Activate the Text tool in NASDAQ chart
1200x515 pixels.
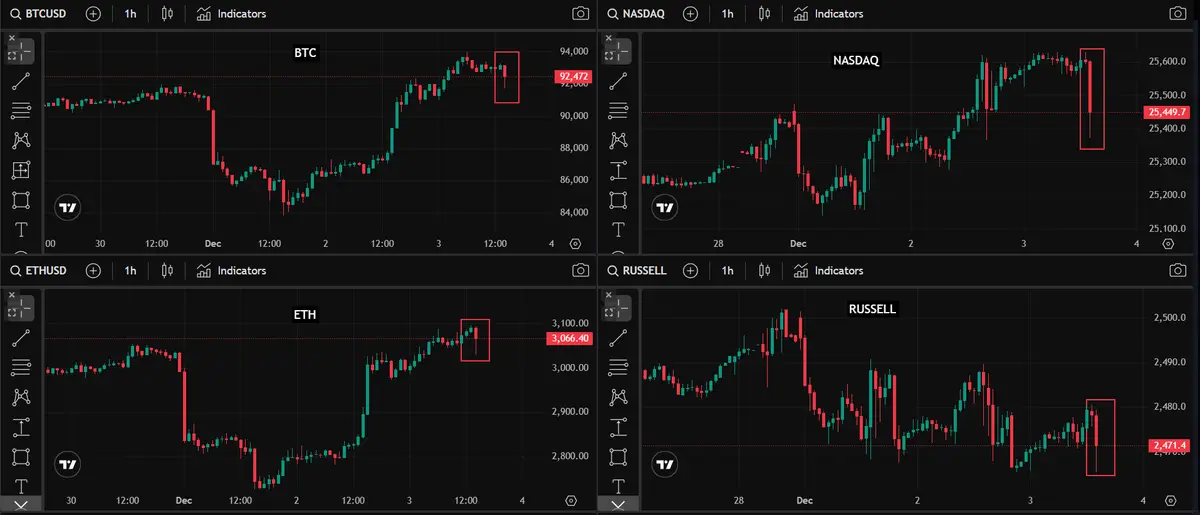pos(617,230)
